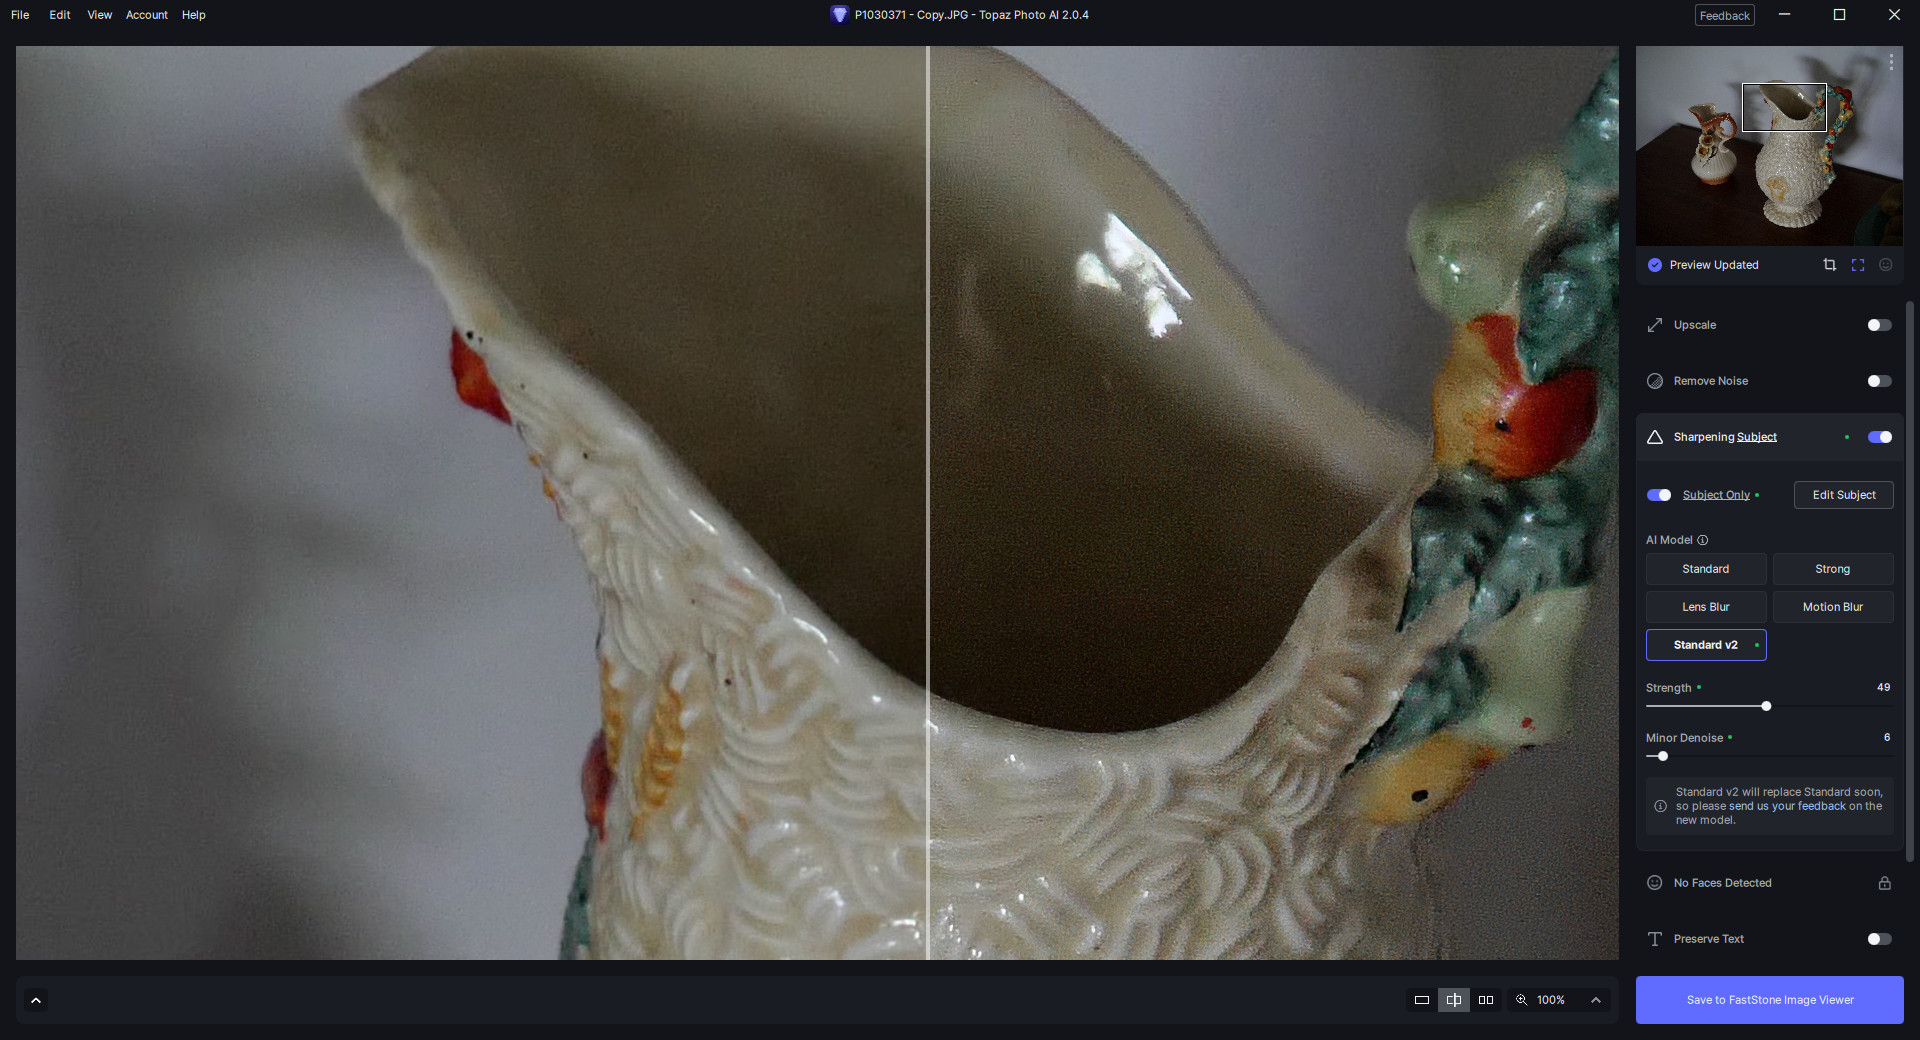Open the three-dot menu on preview thumbnail
This screenshot has height=1040, width=1920.
(1890, 62)
